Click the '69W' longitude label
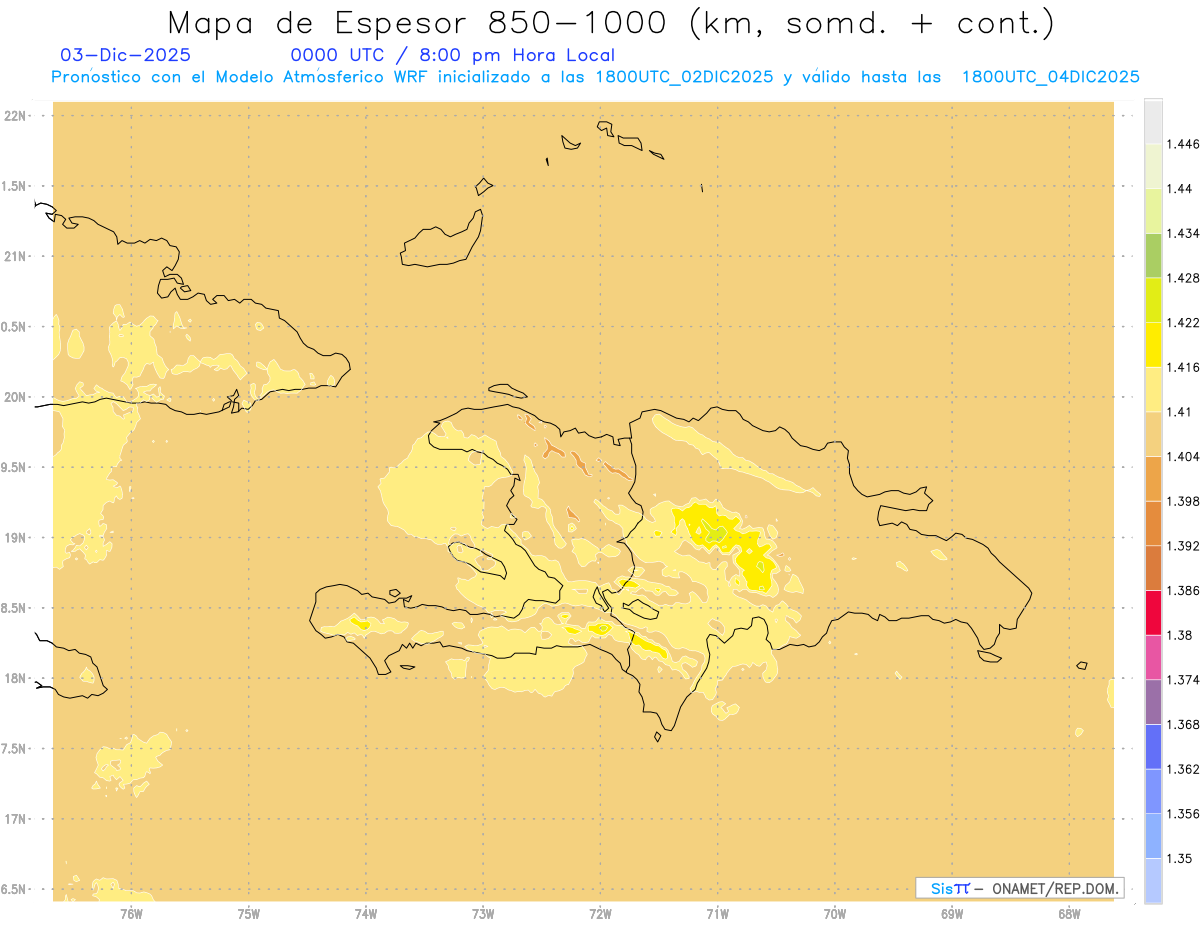The height and width of the screenshot is (927, 1200). (x=951, y=914)
